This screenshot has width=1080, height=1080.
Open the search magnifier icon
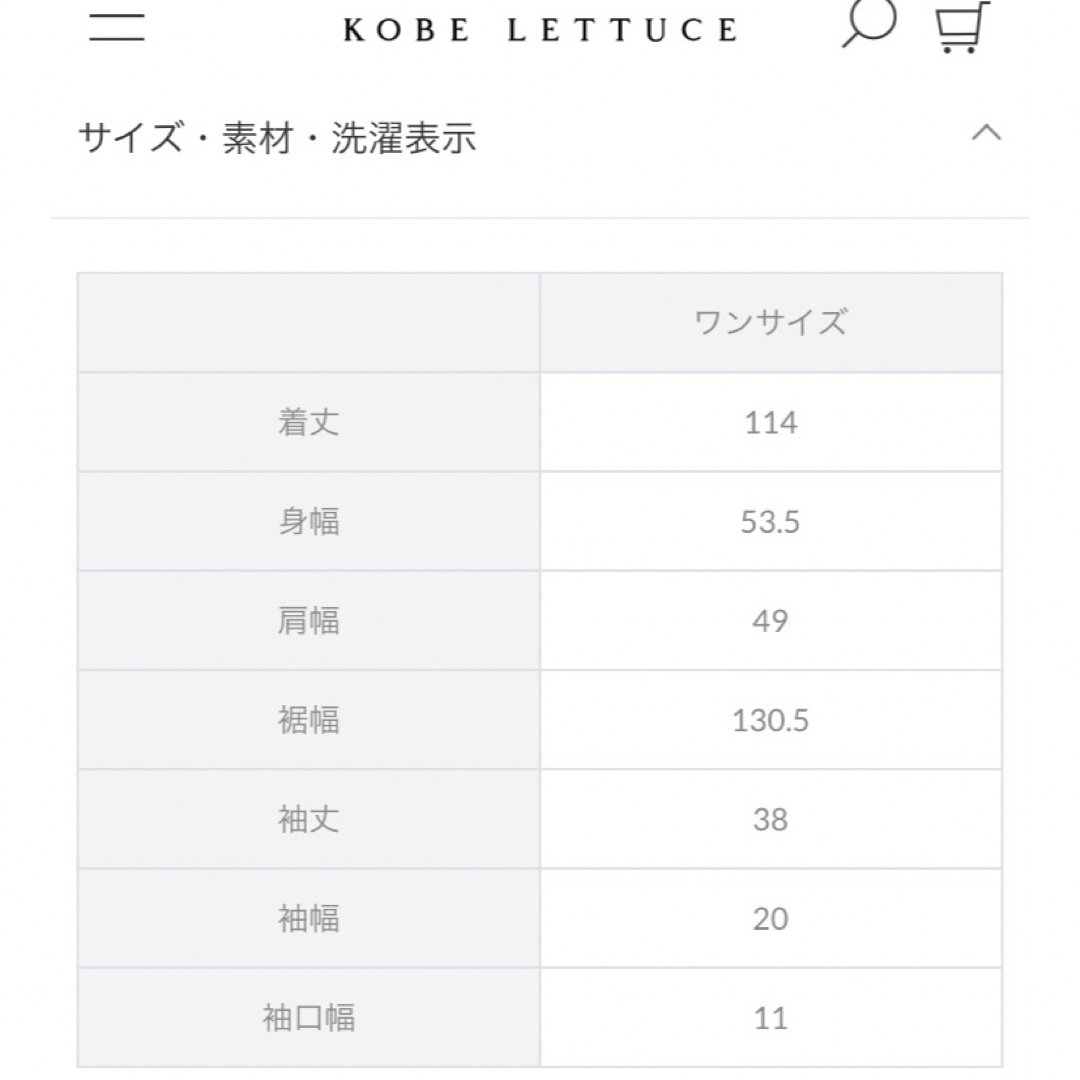[869, 22]
